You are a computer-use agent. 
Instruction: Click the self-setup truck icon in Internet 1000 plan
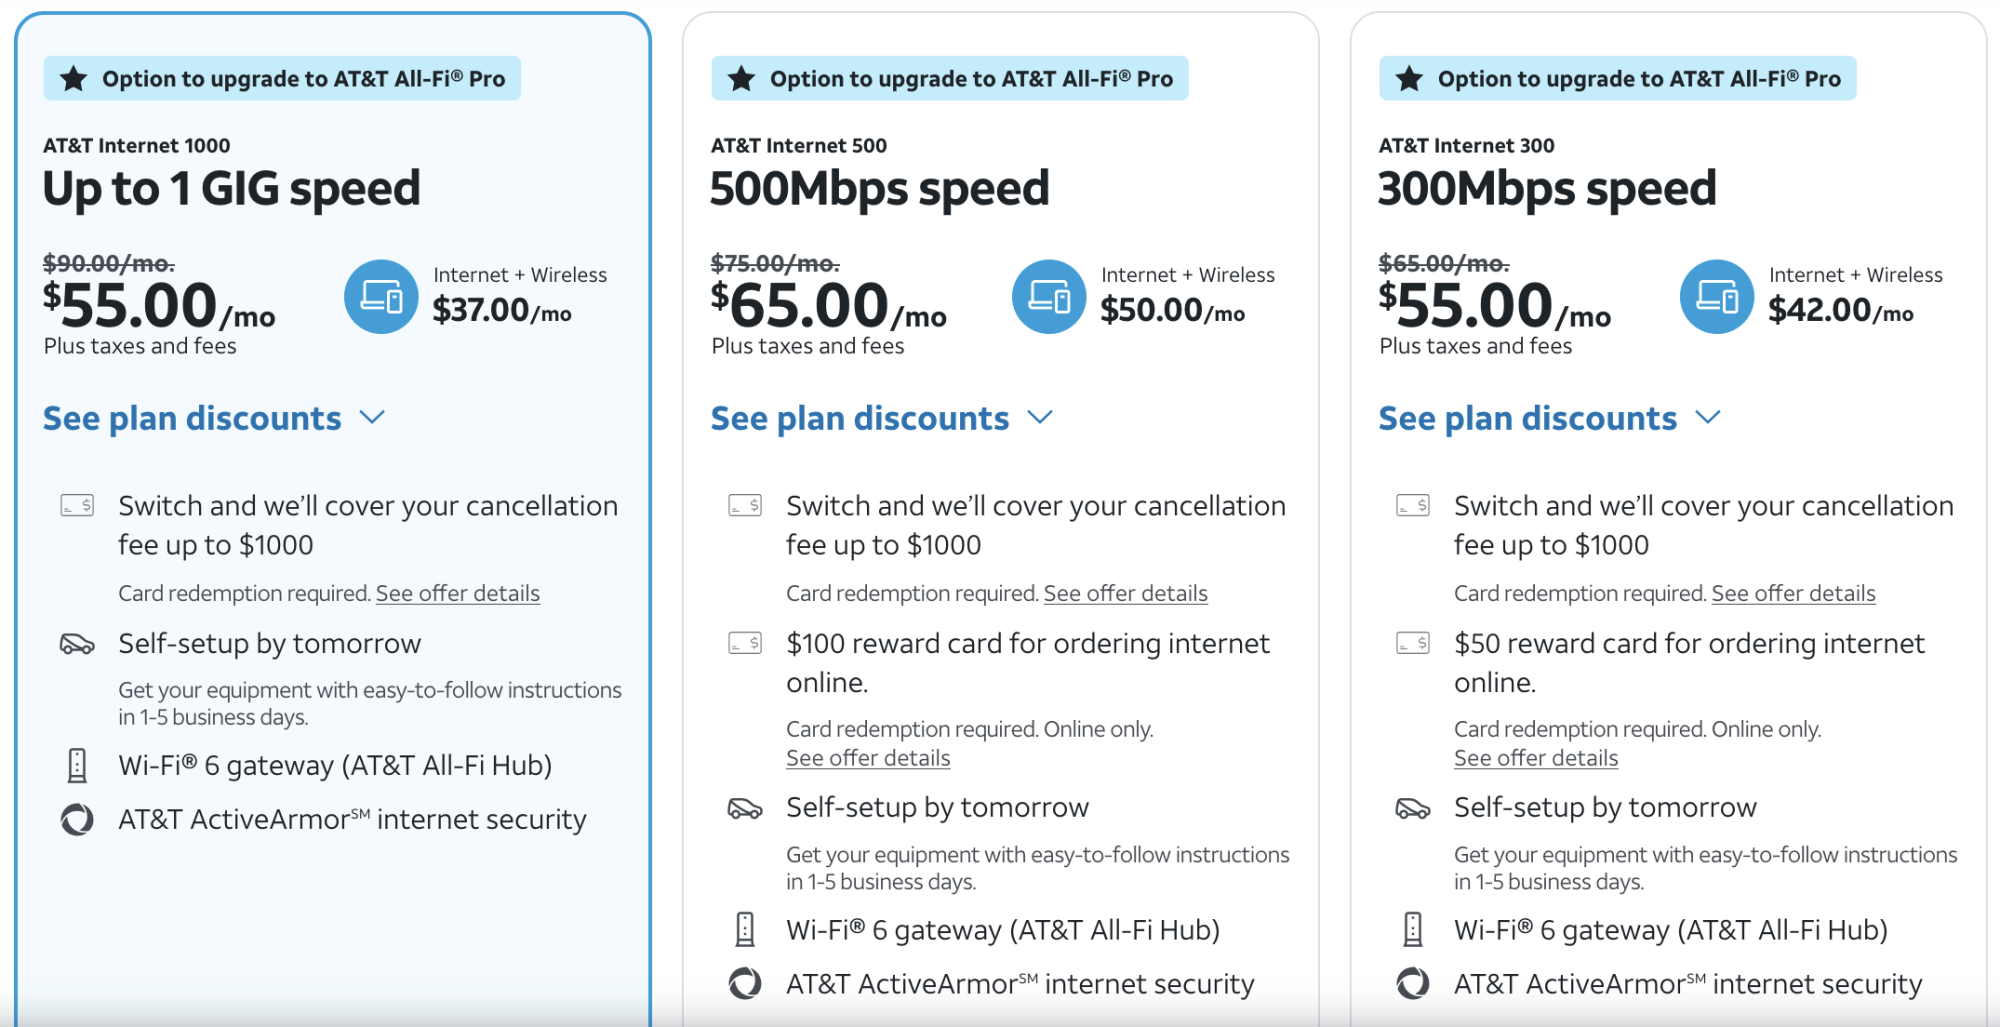pos(77,644)
